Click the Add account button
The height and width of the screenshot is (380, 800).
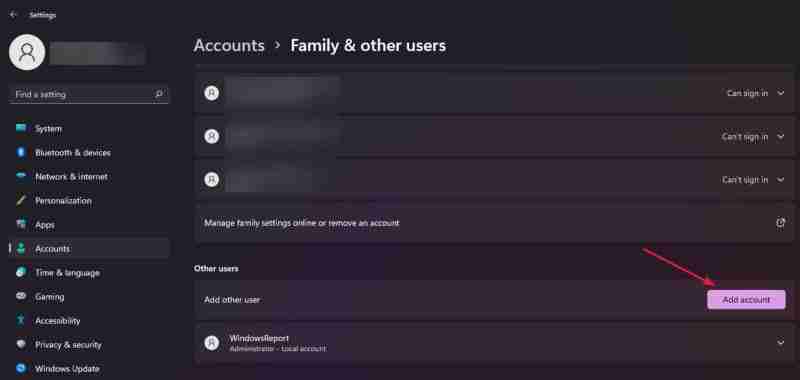(x=746, y=299)
